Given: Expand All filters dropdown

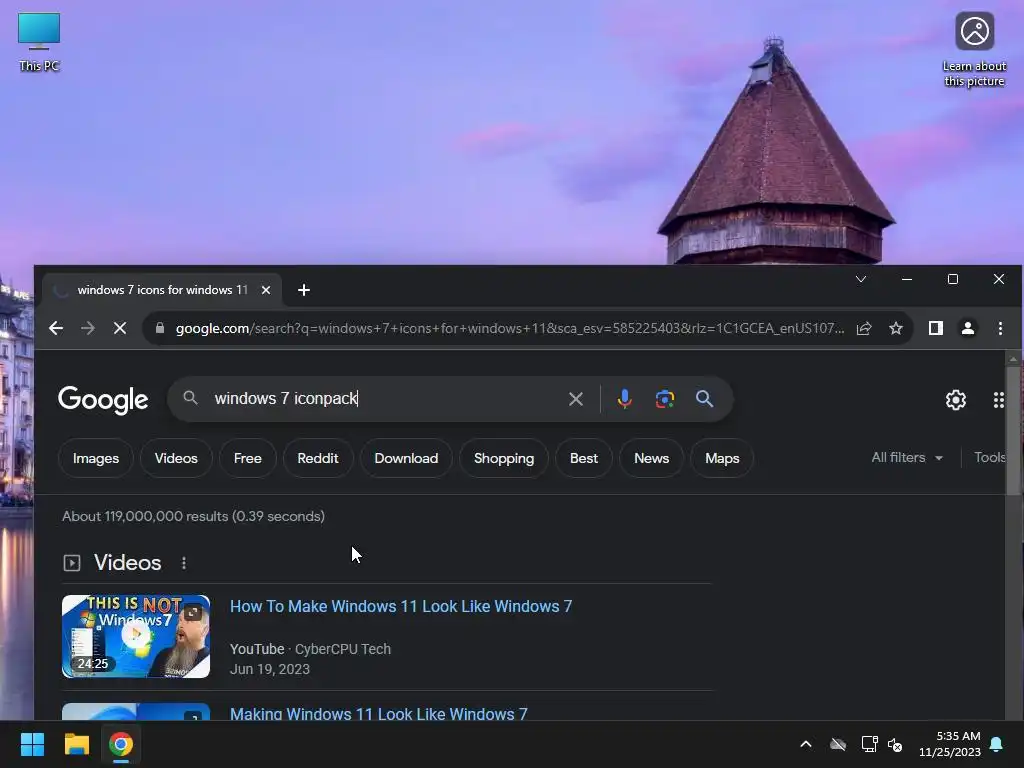Looking at the screenshot, I should point(907,458).
